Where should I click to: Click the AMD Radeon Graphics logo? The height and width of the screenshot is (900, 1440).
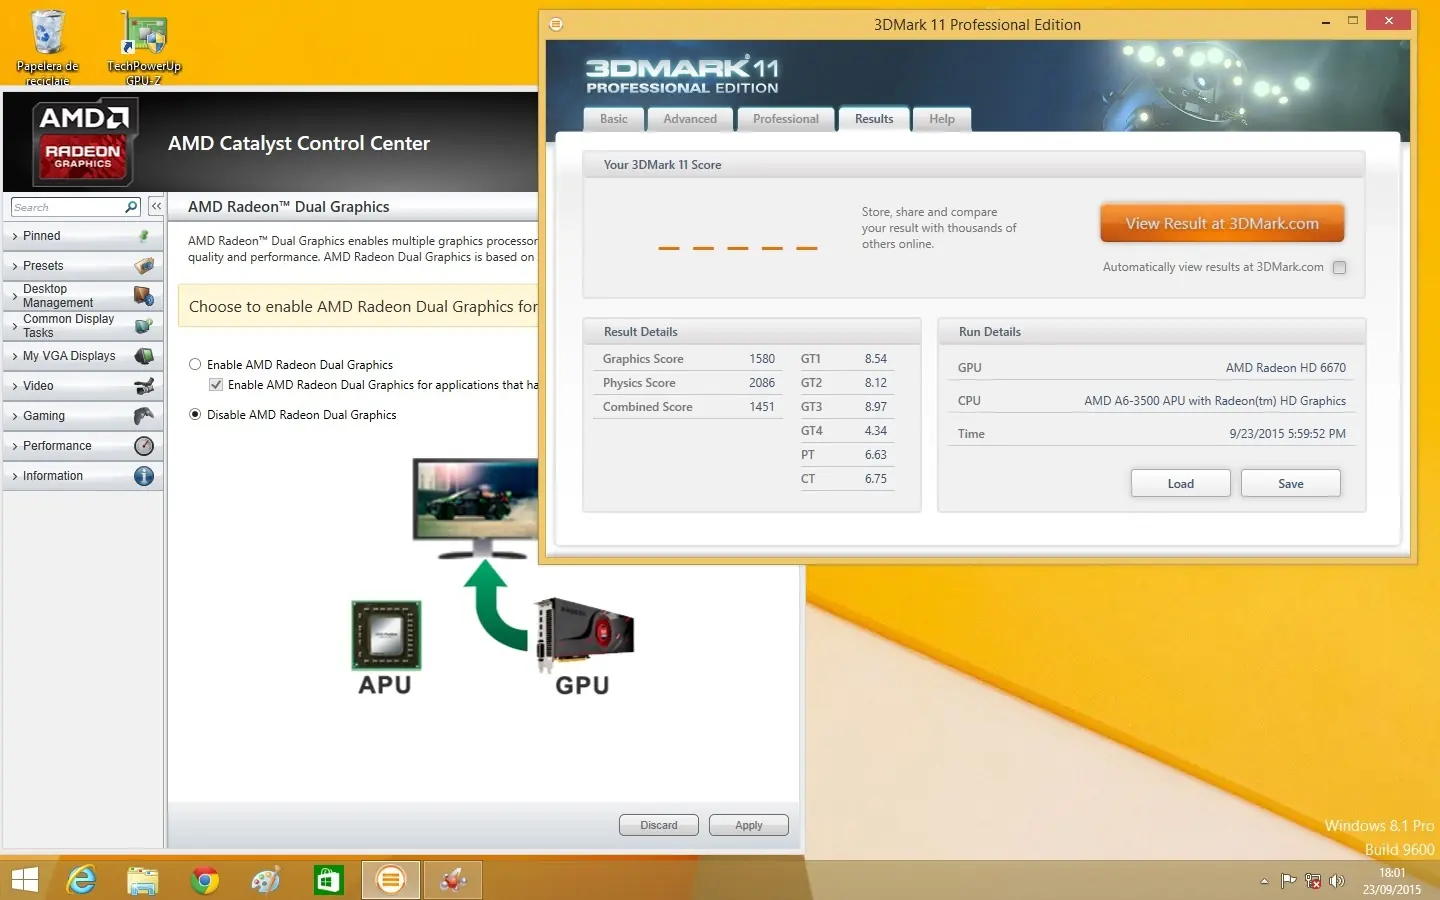click(84, 143)
